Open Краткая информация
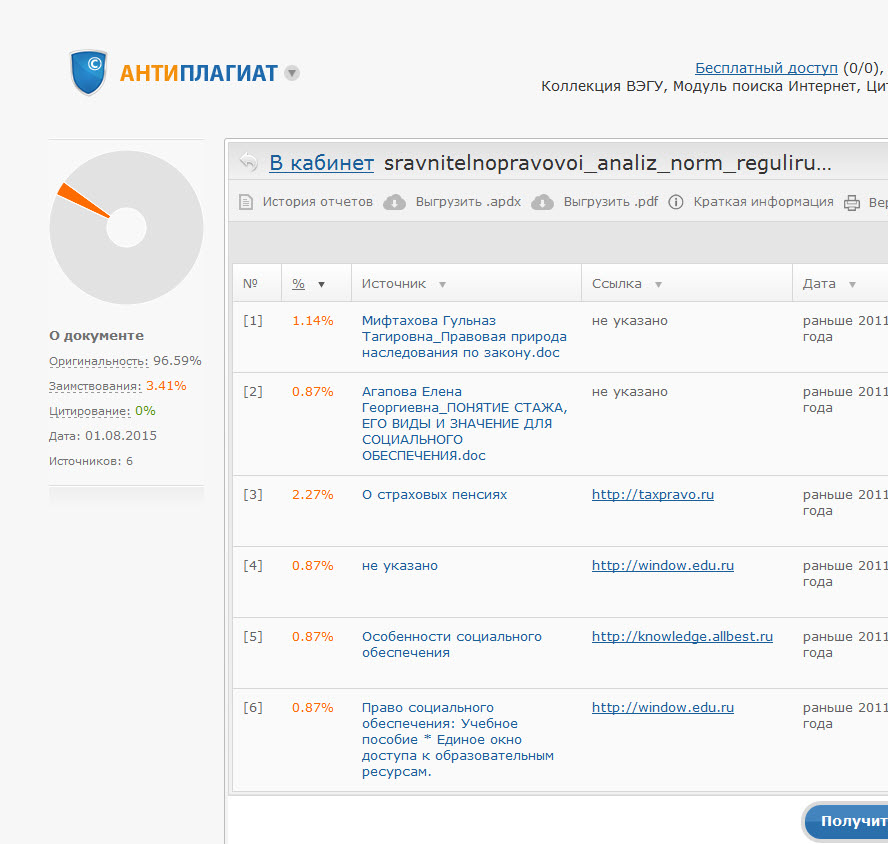This screenshot has height=844, width=888. (763, 202)
